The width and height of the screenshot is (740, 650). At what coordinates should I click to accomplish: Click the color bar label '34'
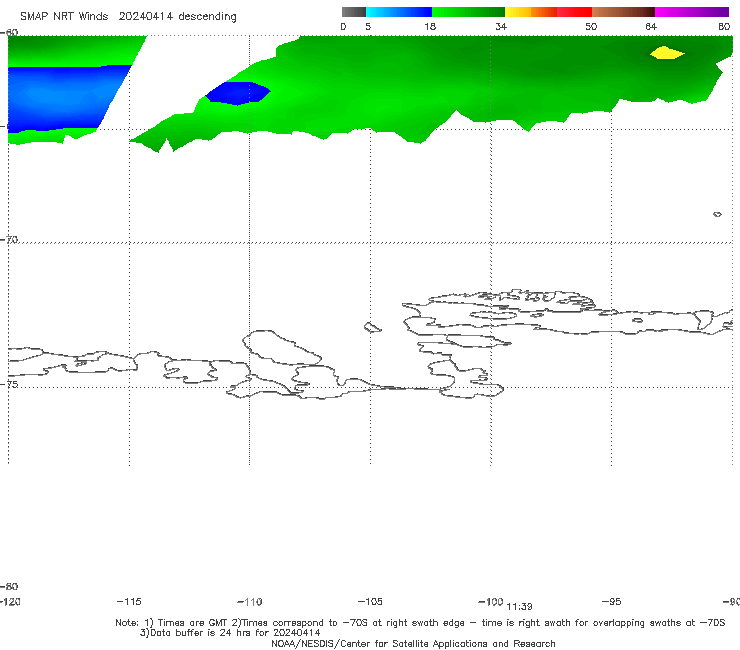(x=501, y=27)
